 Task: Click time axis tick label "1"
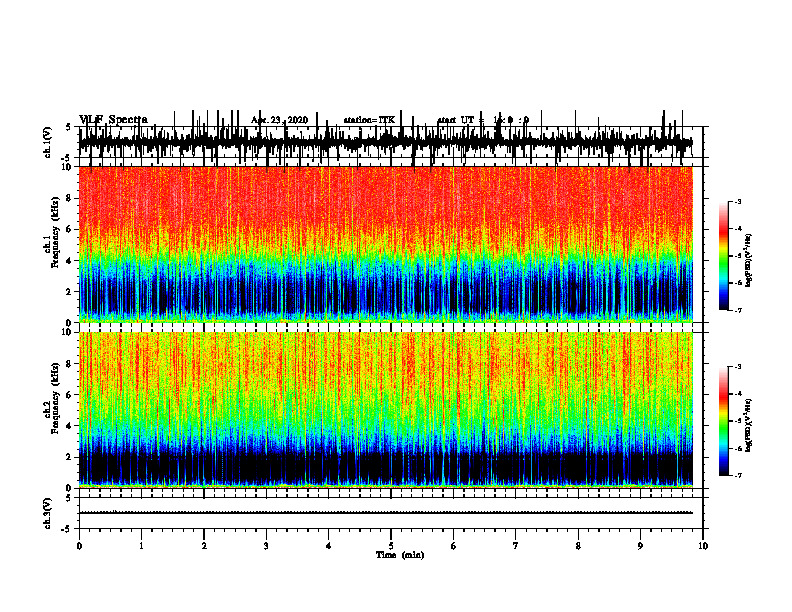(x=141, y=546)
